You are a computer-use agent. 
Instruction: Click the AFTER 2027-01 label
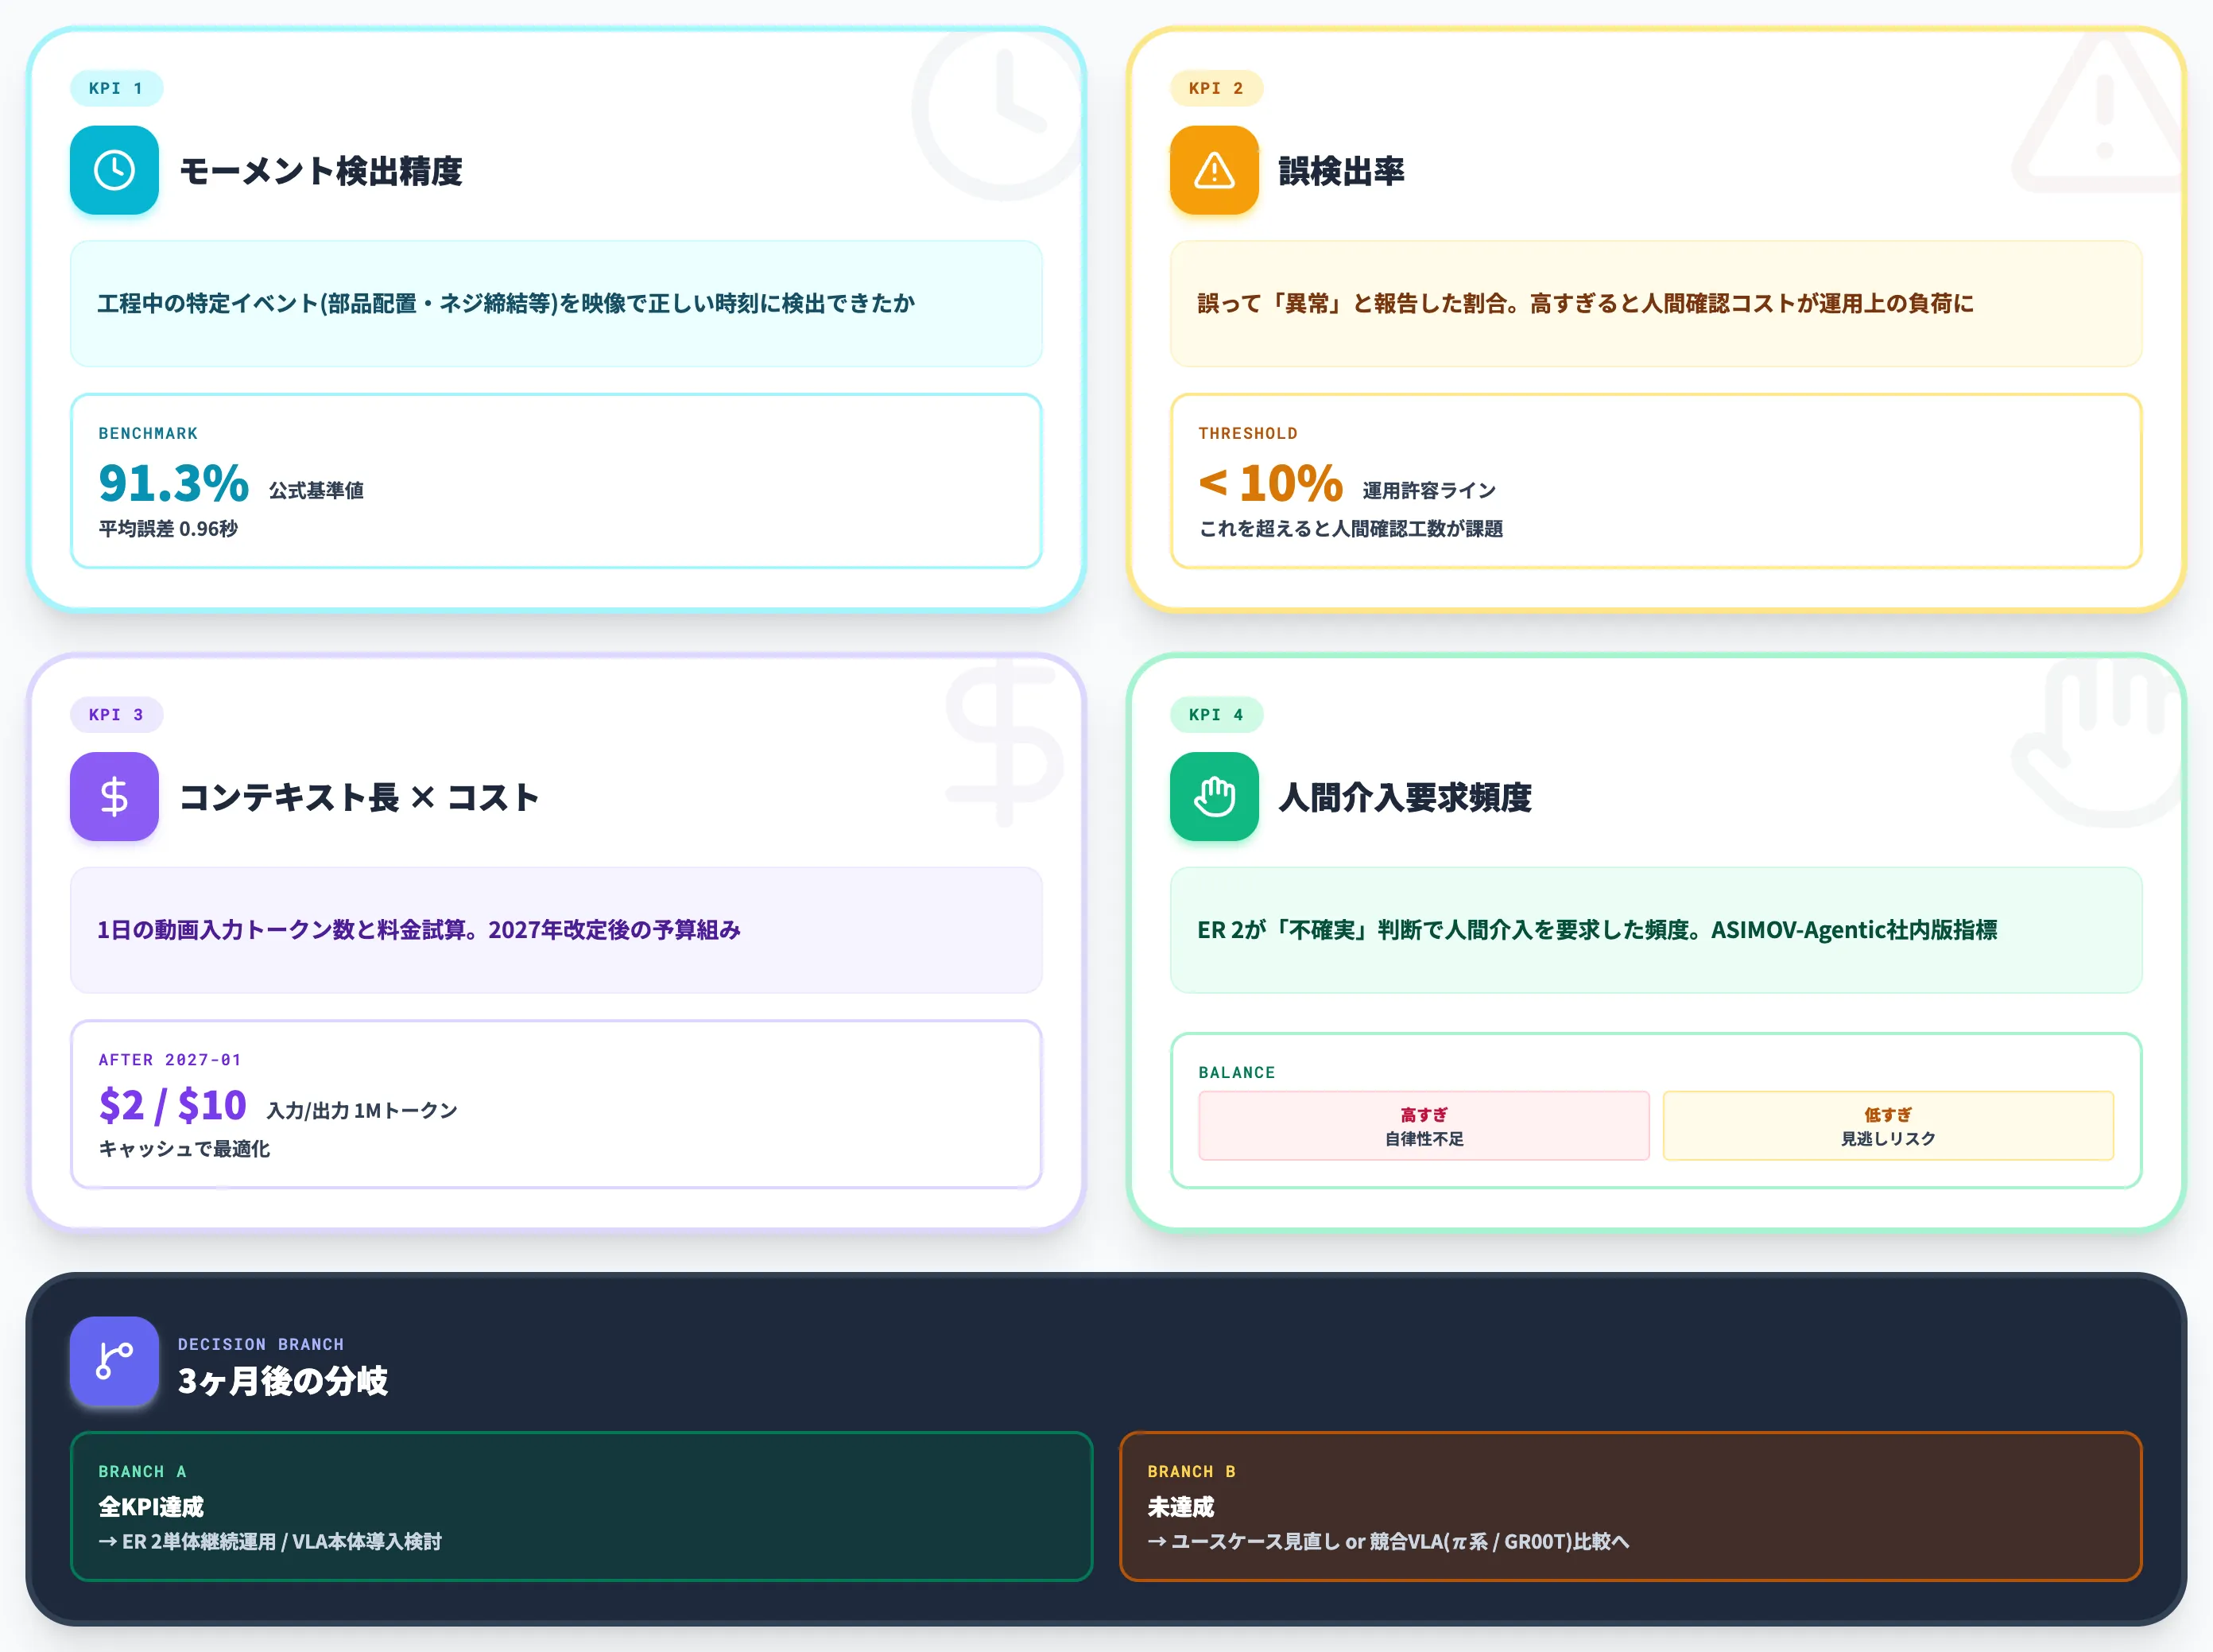coord(170,1060)
